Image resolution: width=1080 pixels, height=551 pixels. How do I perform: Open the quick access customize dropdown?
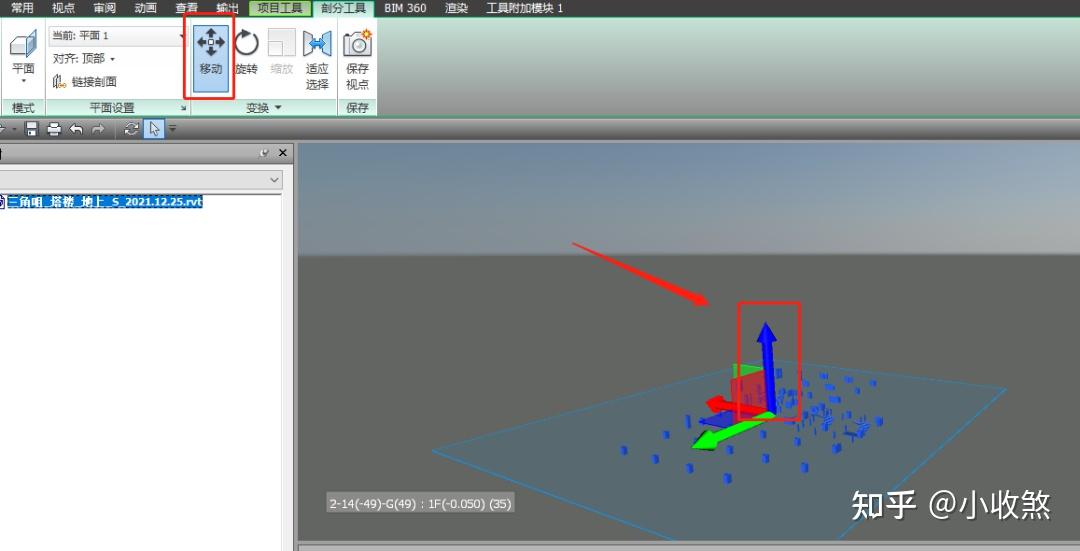pyautogui.click(x=172, y=129)
